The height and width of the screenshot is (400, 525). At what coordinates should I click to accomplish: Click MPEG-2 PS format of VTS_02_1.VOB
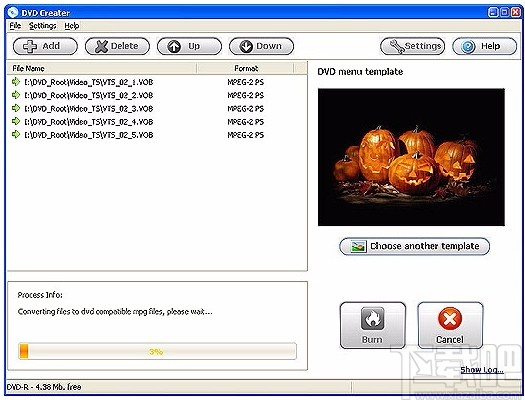[246, 82]
